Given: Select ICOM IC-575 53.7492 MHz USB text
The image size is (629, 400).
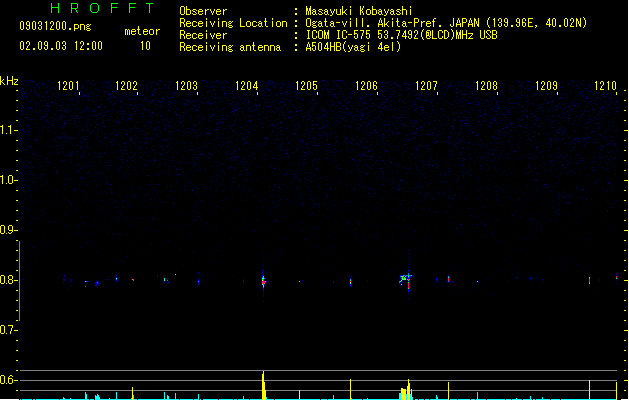Looking at the screenshot, I should tap(402, 35).
